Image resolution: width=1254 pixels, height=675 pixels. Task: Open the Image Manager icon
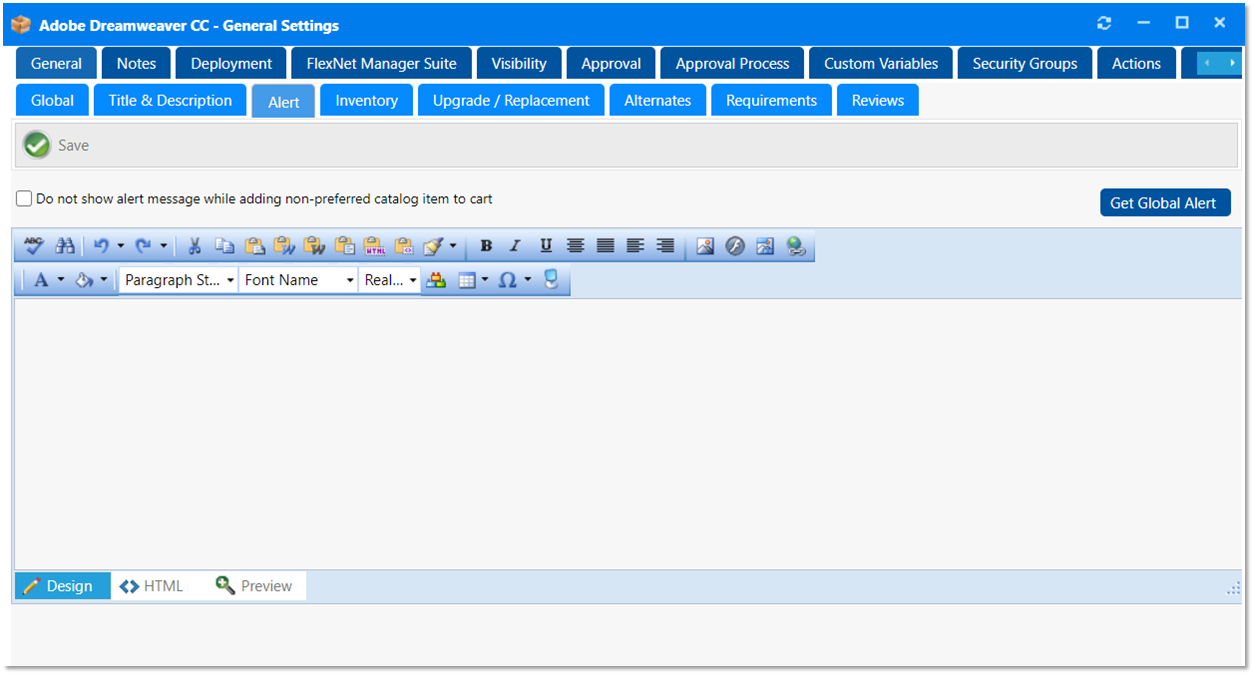705,246
